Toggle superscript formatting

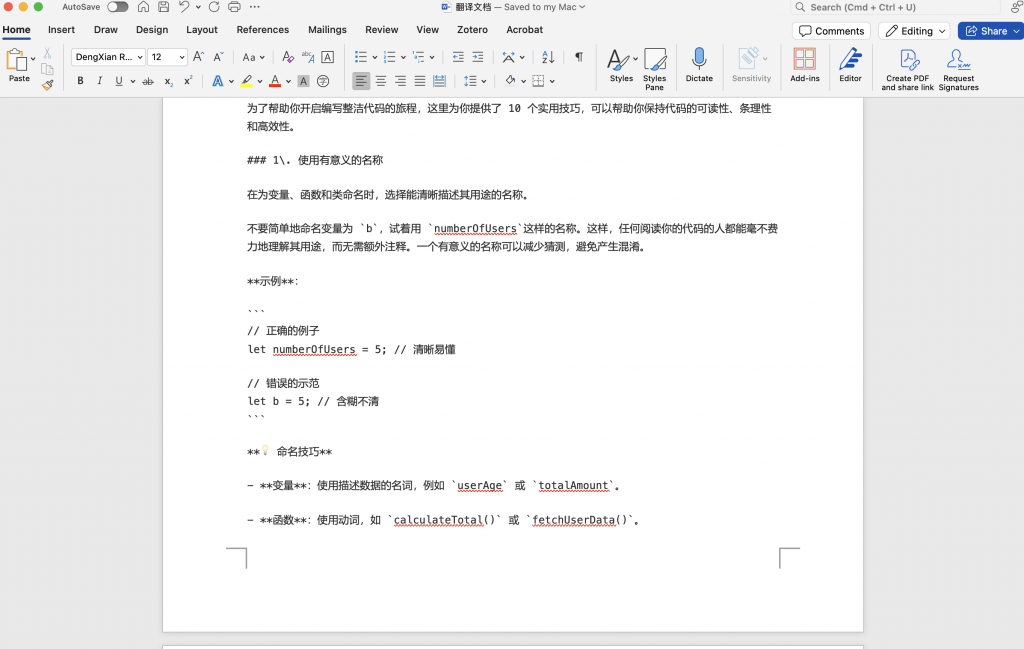[x=188, y=80]
